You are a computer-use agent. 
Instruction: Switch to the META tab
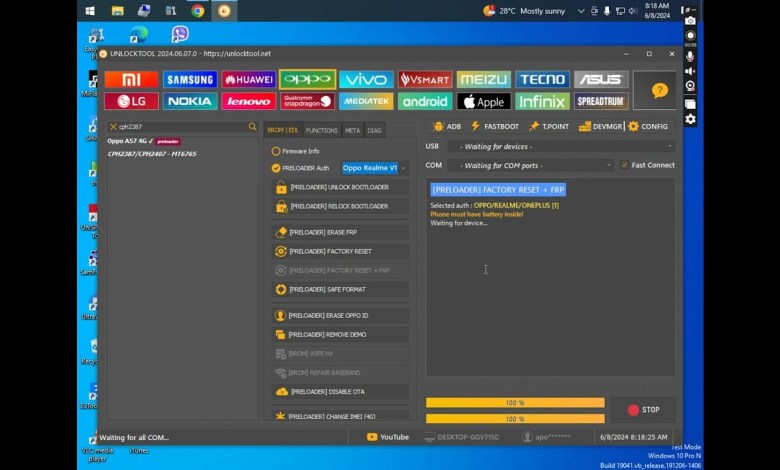(x=352, y=130)
